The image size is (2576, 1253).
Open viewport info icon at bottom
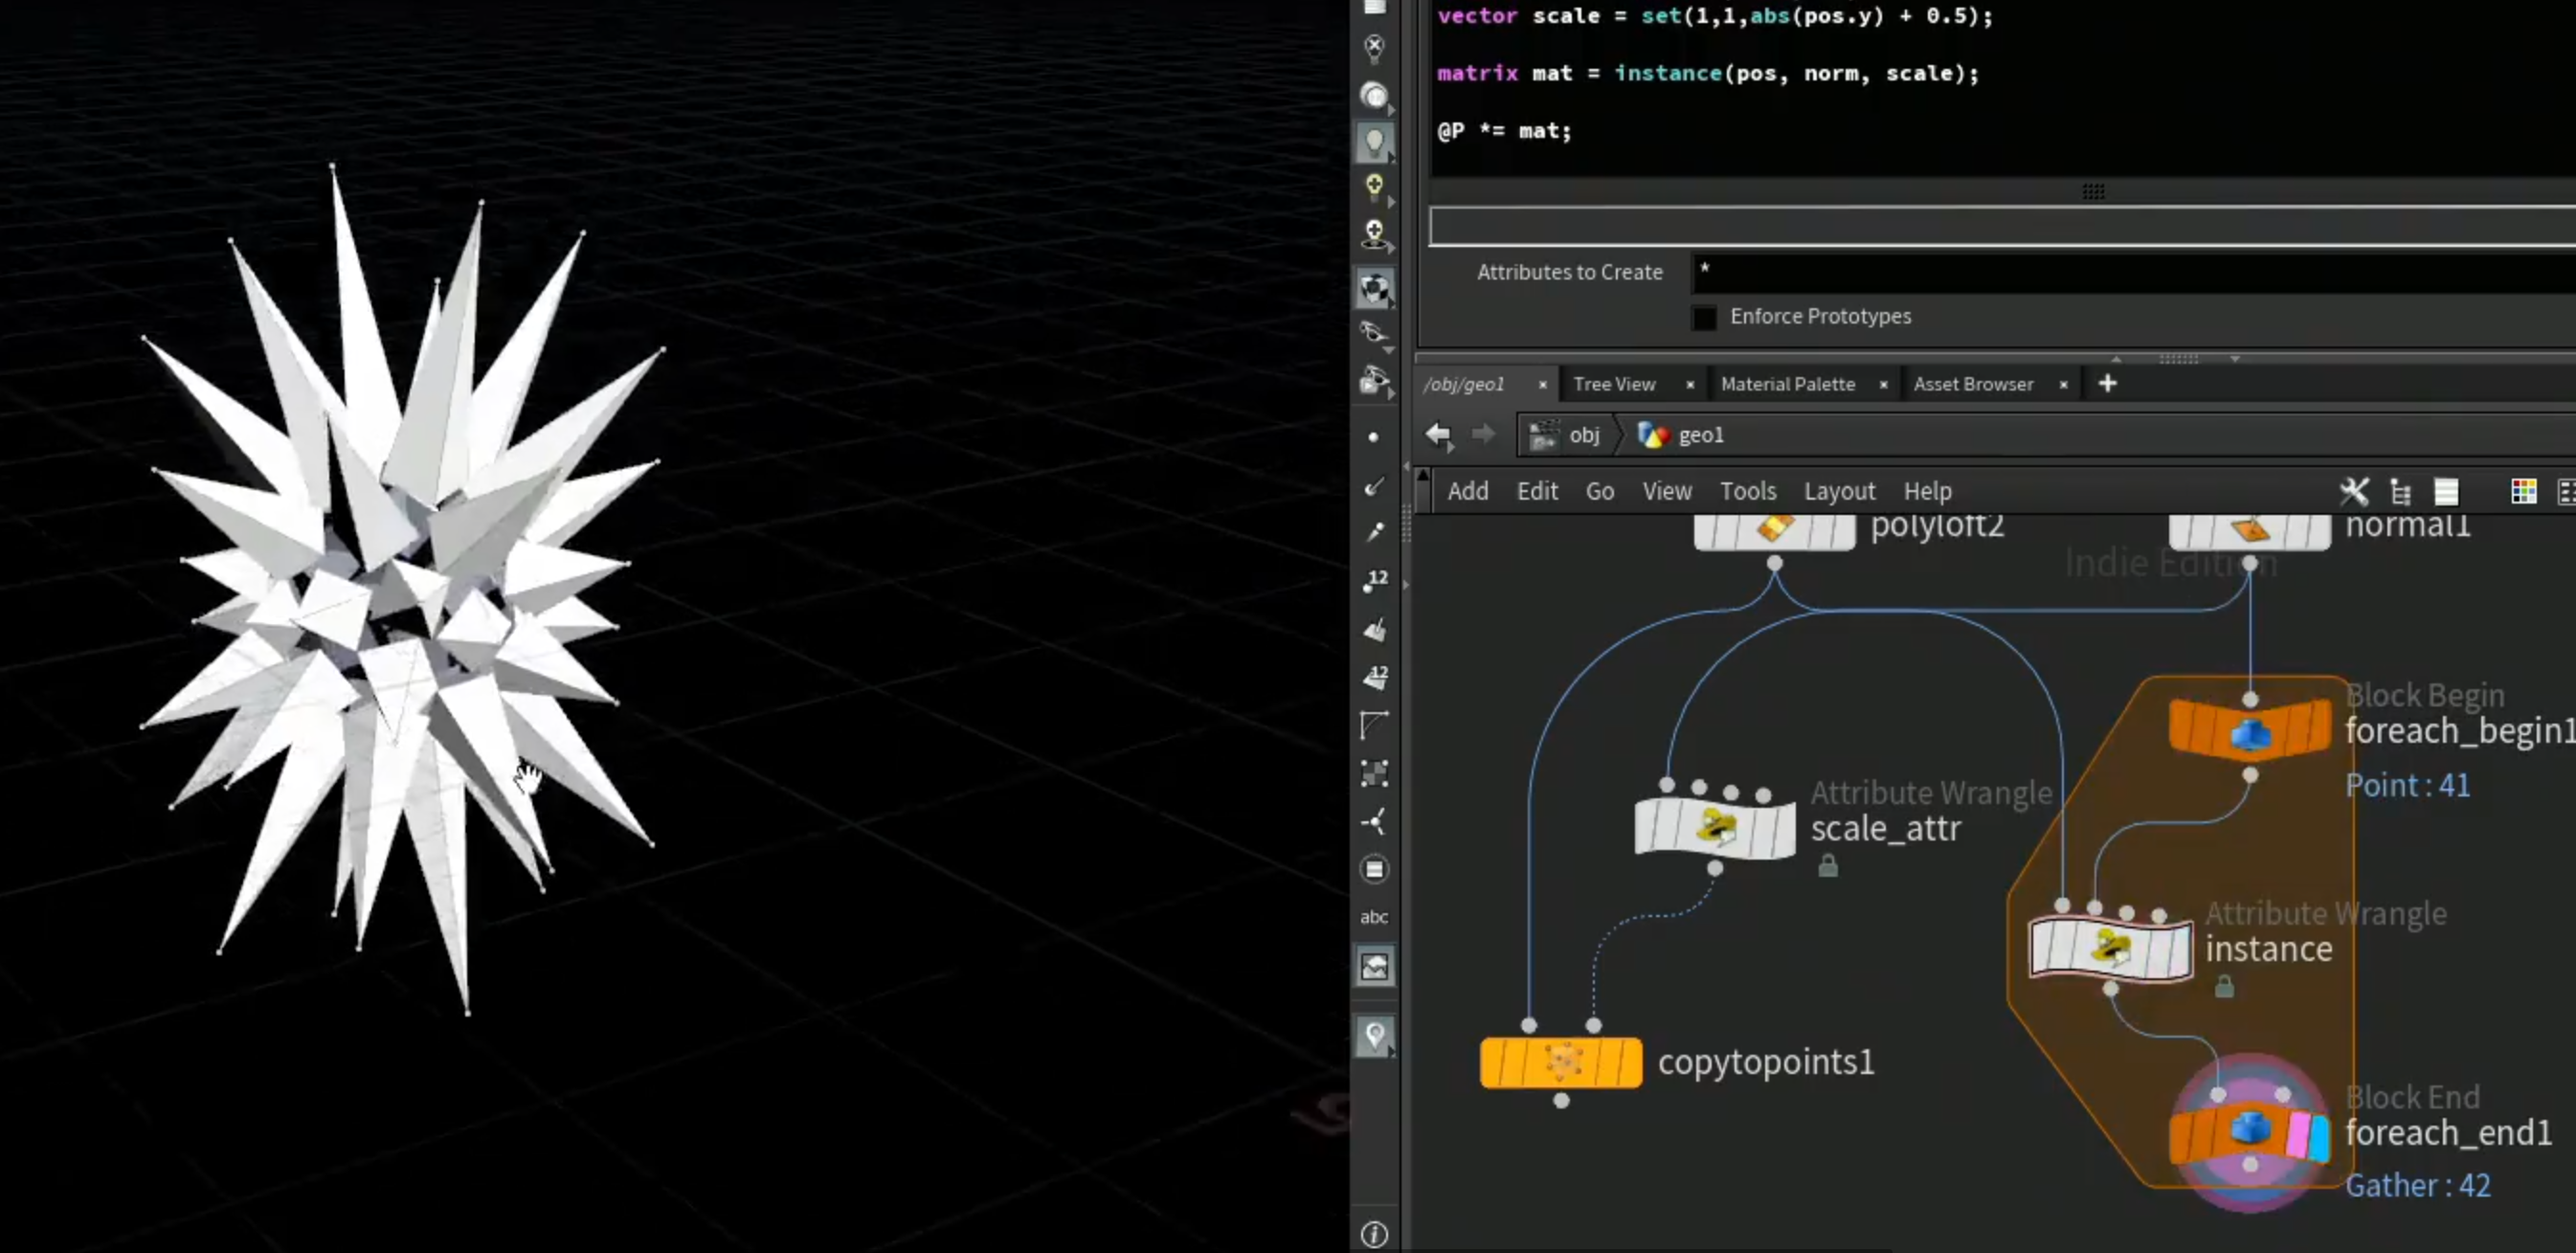click(1375, 1235)
